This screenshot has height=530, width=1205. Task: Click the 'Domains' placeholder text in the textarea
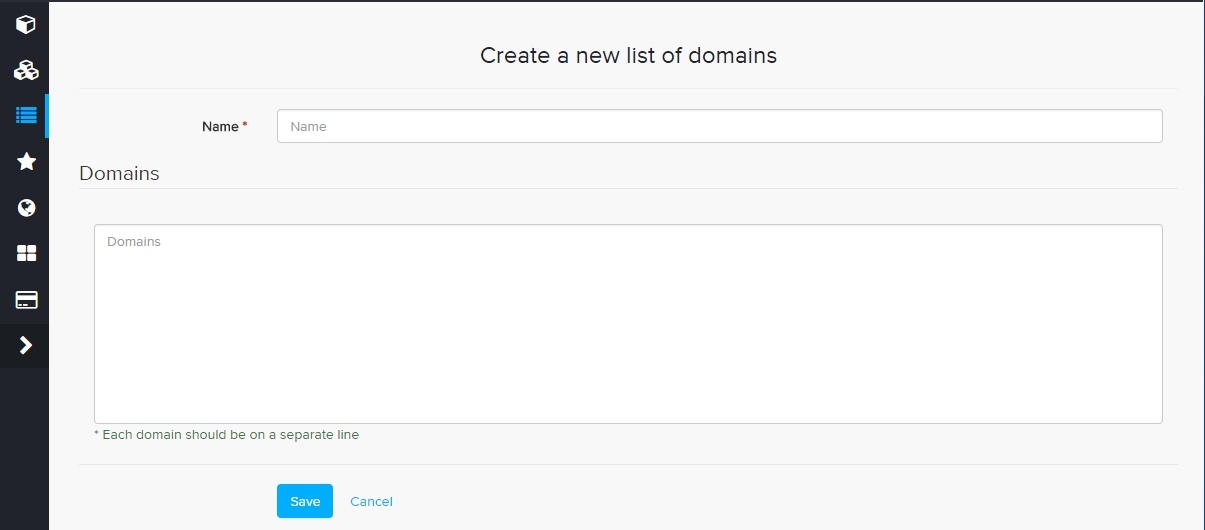click(x=134, y=242)
